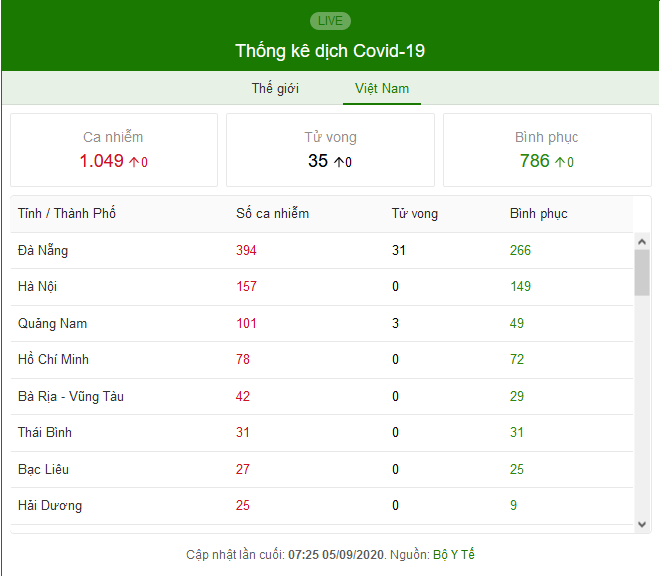Click the Ca nhiễm summary card

pos(114,150)
